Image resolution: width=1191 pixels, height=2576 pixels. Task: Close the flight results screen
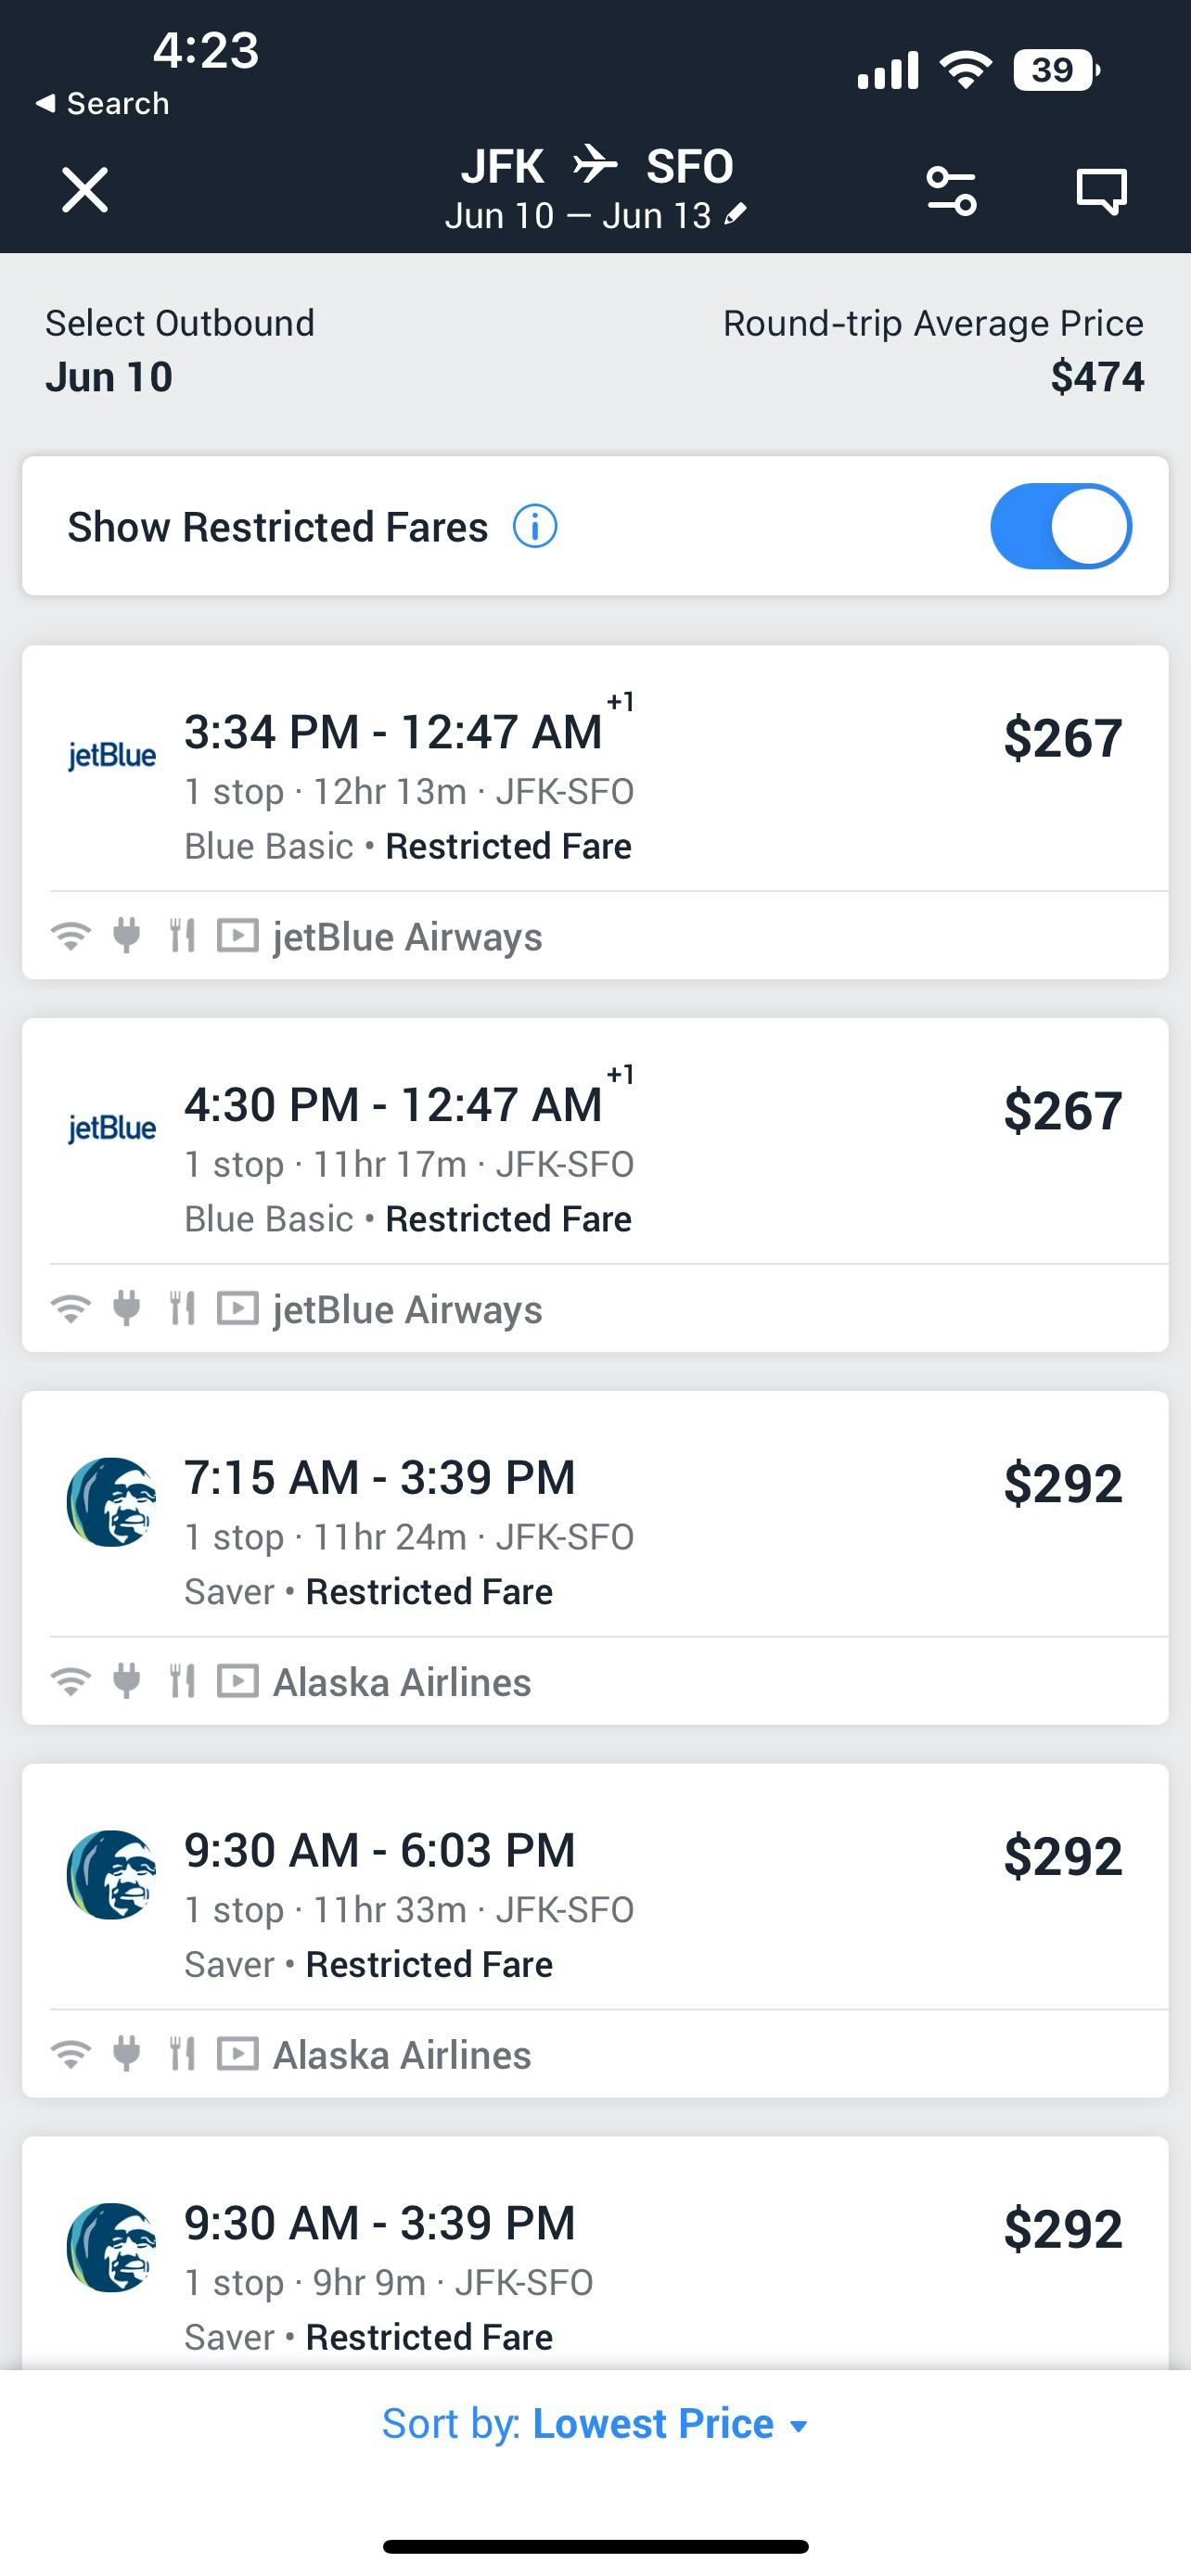85,190
